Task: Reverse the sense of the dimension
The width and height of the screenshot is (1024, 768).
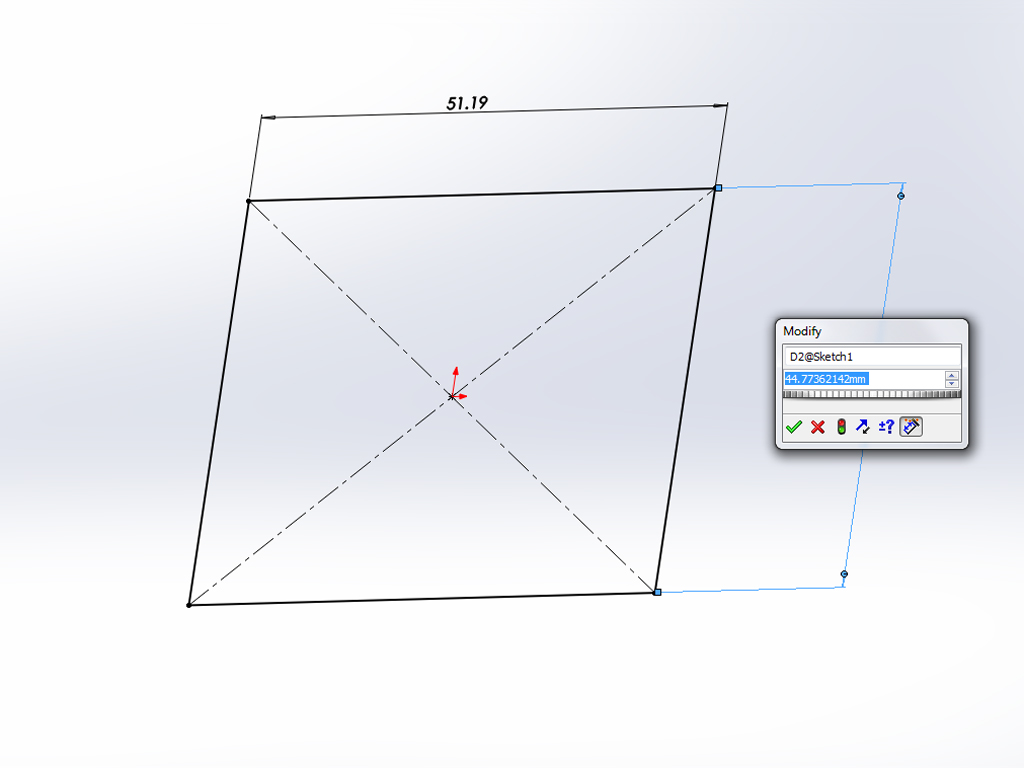Action: point(863,427)
